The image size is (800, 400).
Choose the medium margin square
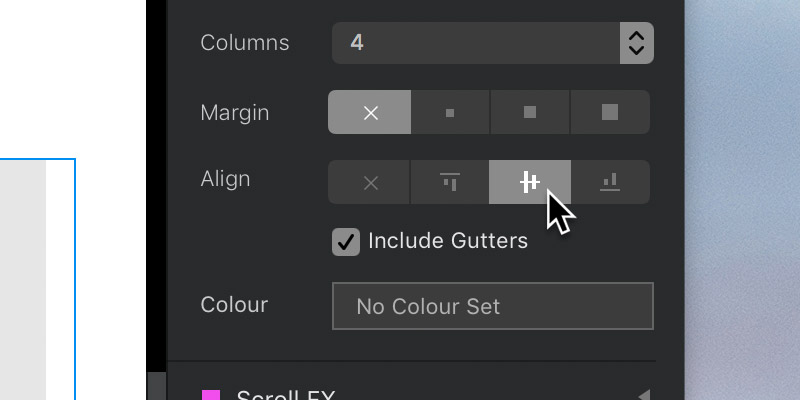click(530, 112)
